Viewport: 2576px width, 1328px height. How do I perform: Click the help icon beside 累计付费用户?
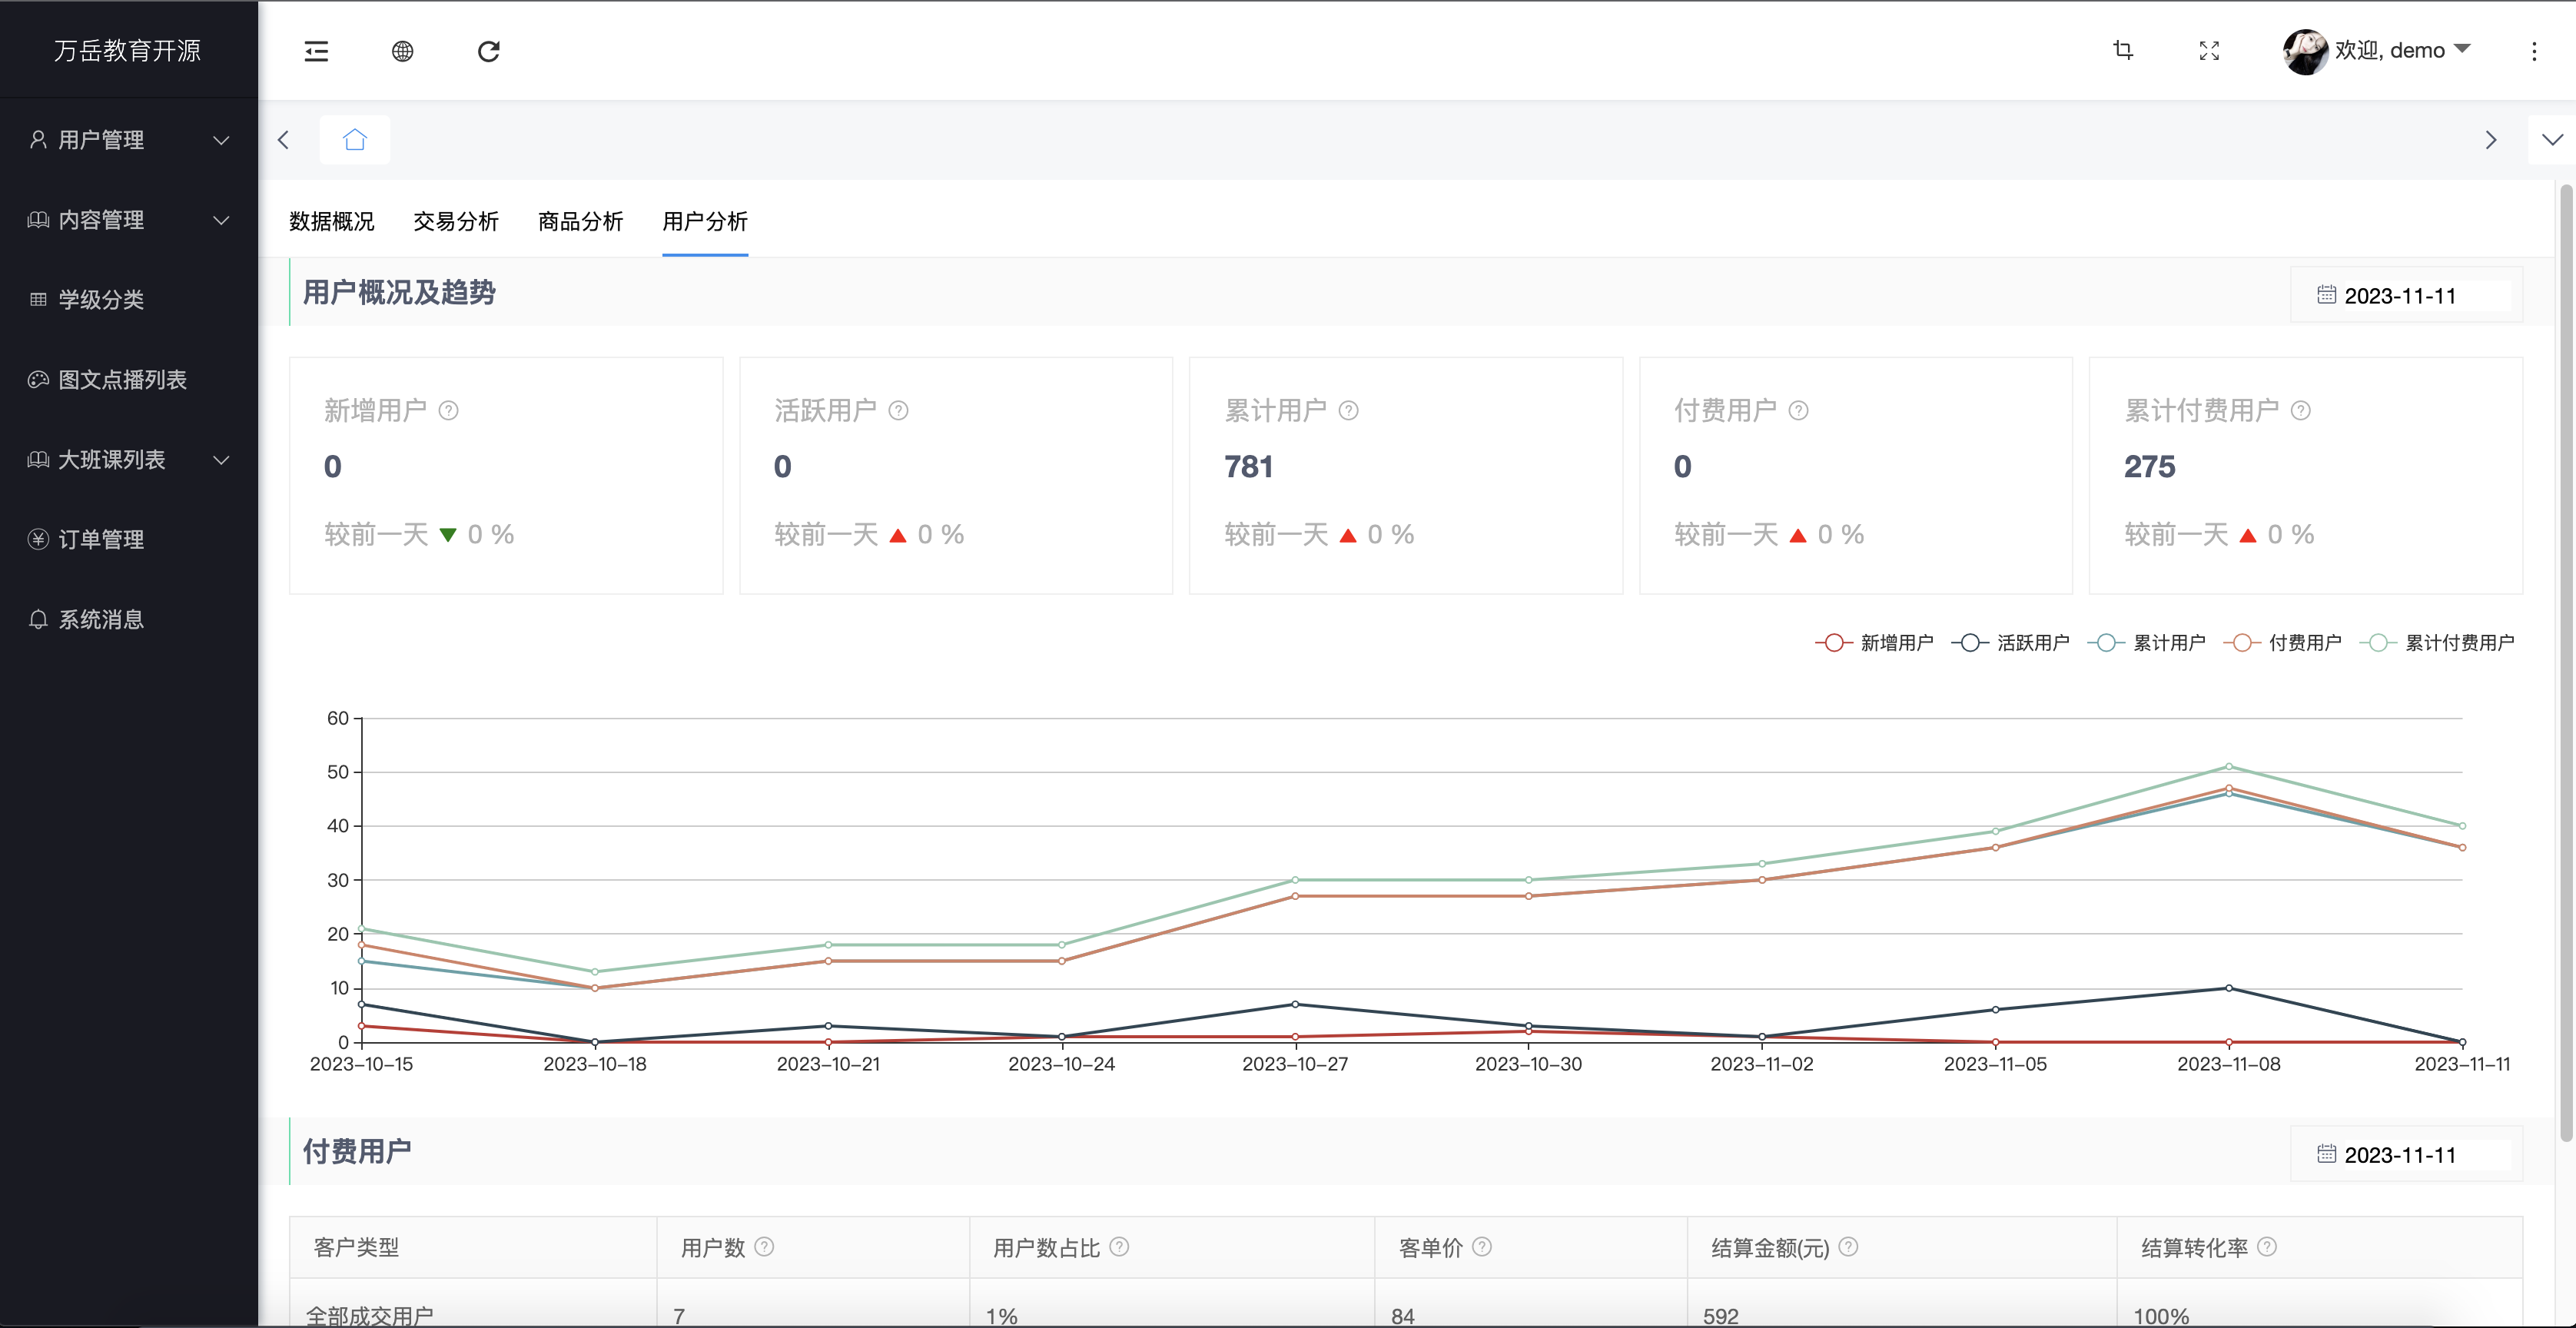pos(2300,410)
